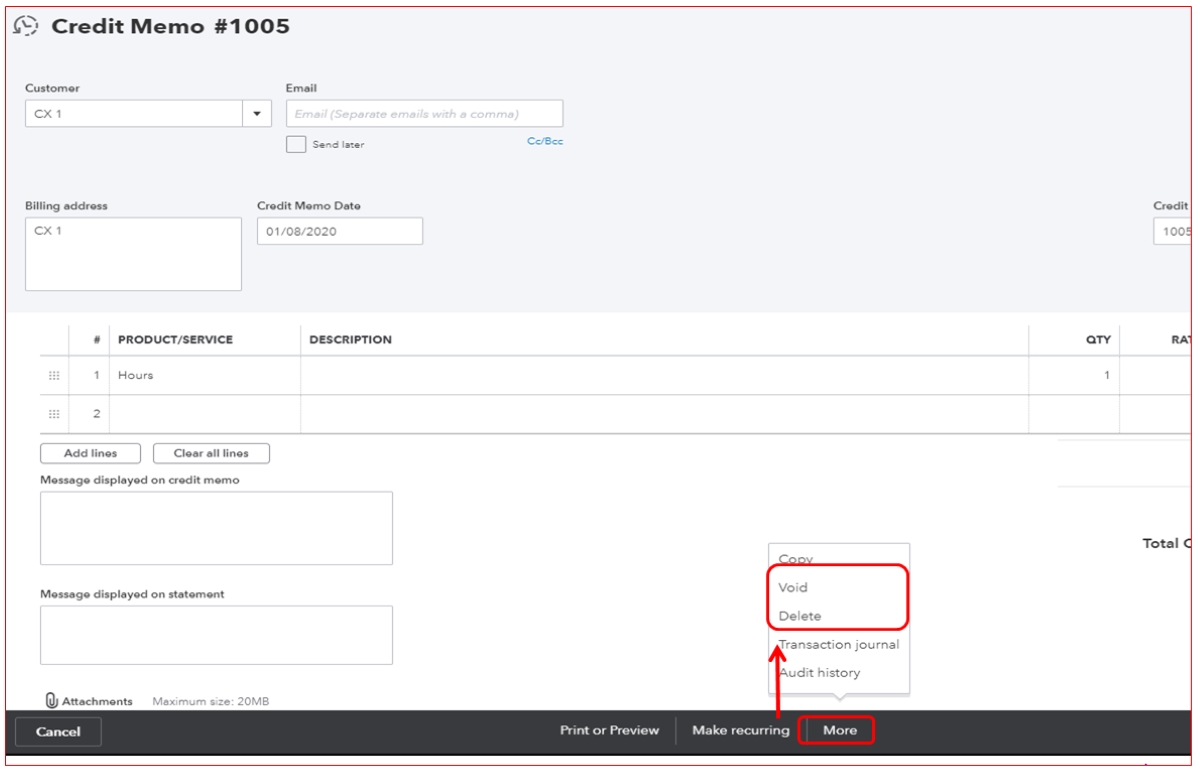Click drag handle icon on line 1
Screen dimensions: 1200x772
54,376
